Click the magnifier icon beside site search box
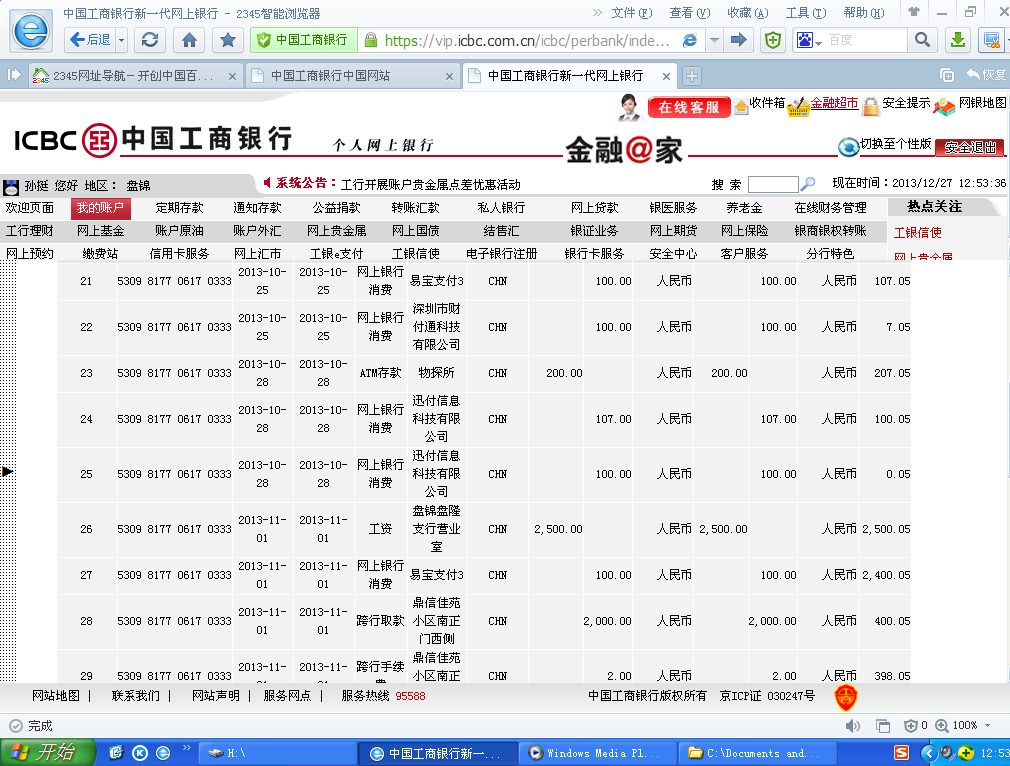 [x=808, y=184]
